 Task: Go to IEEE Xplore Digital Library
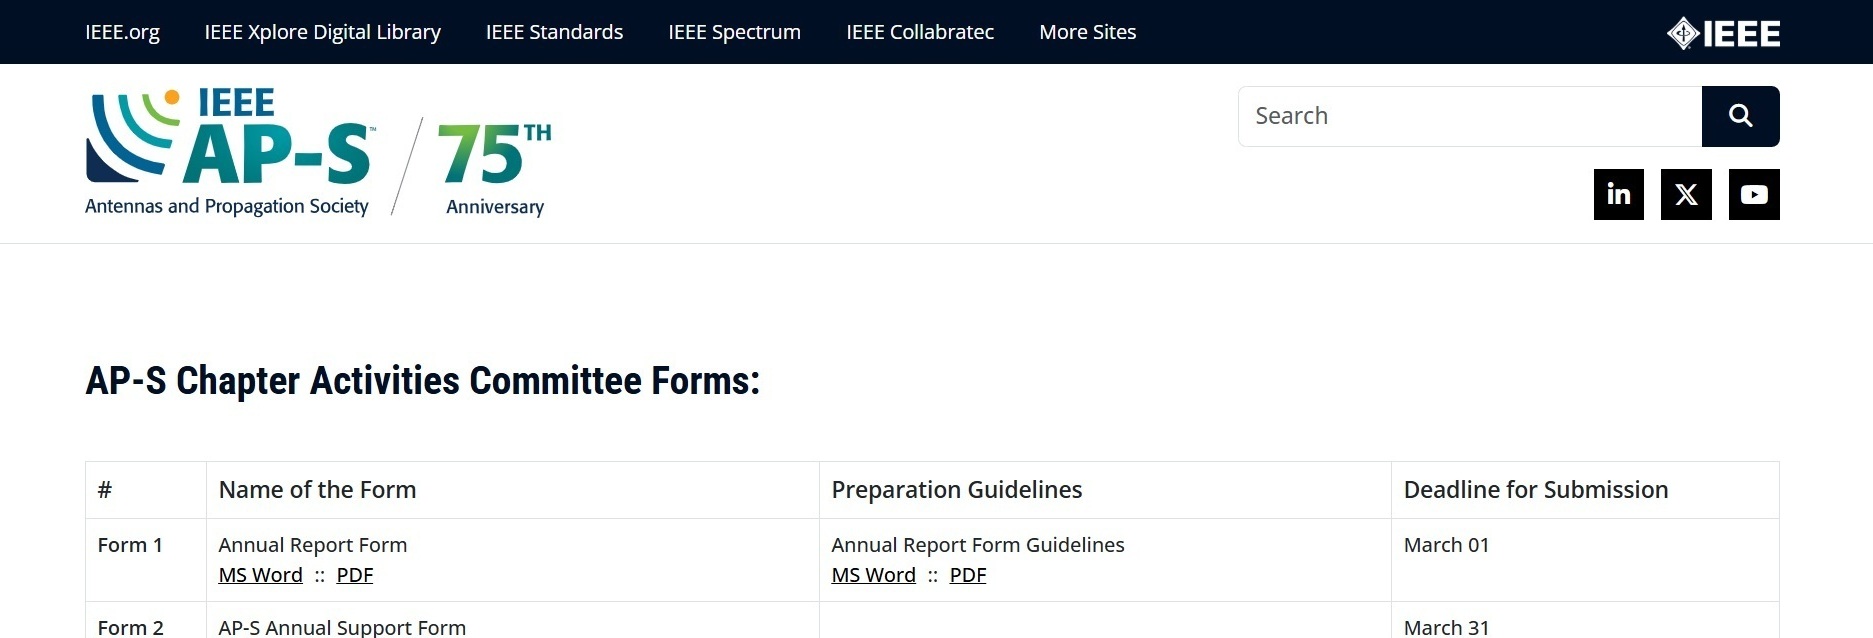[322, 32]
